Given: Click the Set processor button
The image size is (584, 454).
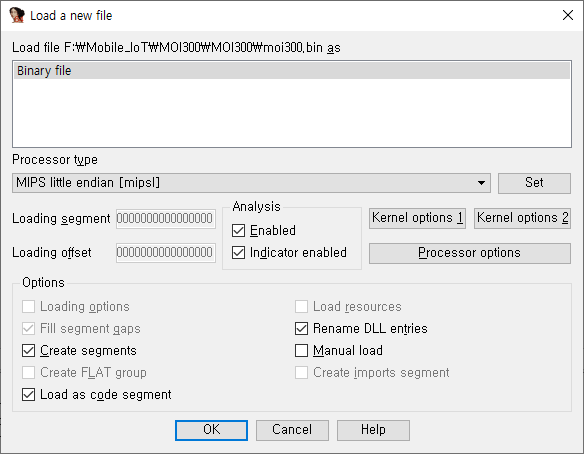Looking at the screenshot, I should click(534, 183).
